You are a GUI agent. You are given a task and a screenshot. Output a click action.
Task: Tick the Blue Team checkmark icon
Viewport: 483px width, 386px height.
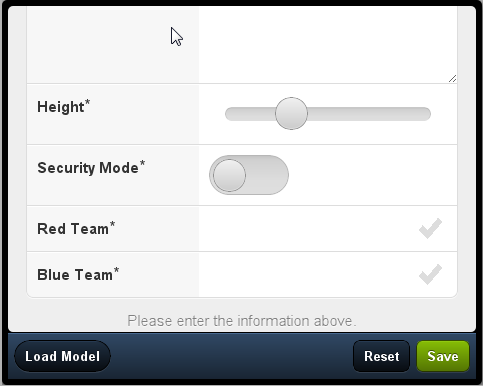[430, 275]
